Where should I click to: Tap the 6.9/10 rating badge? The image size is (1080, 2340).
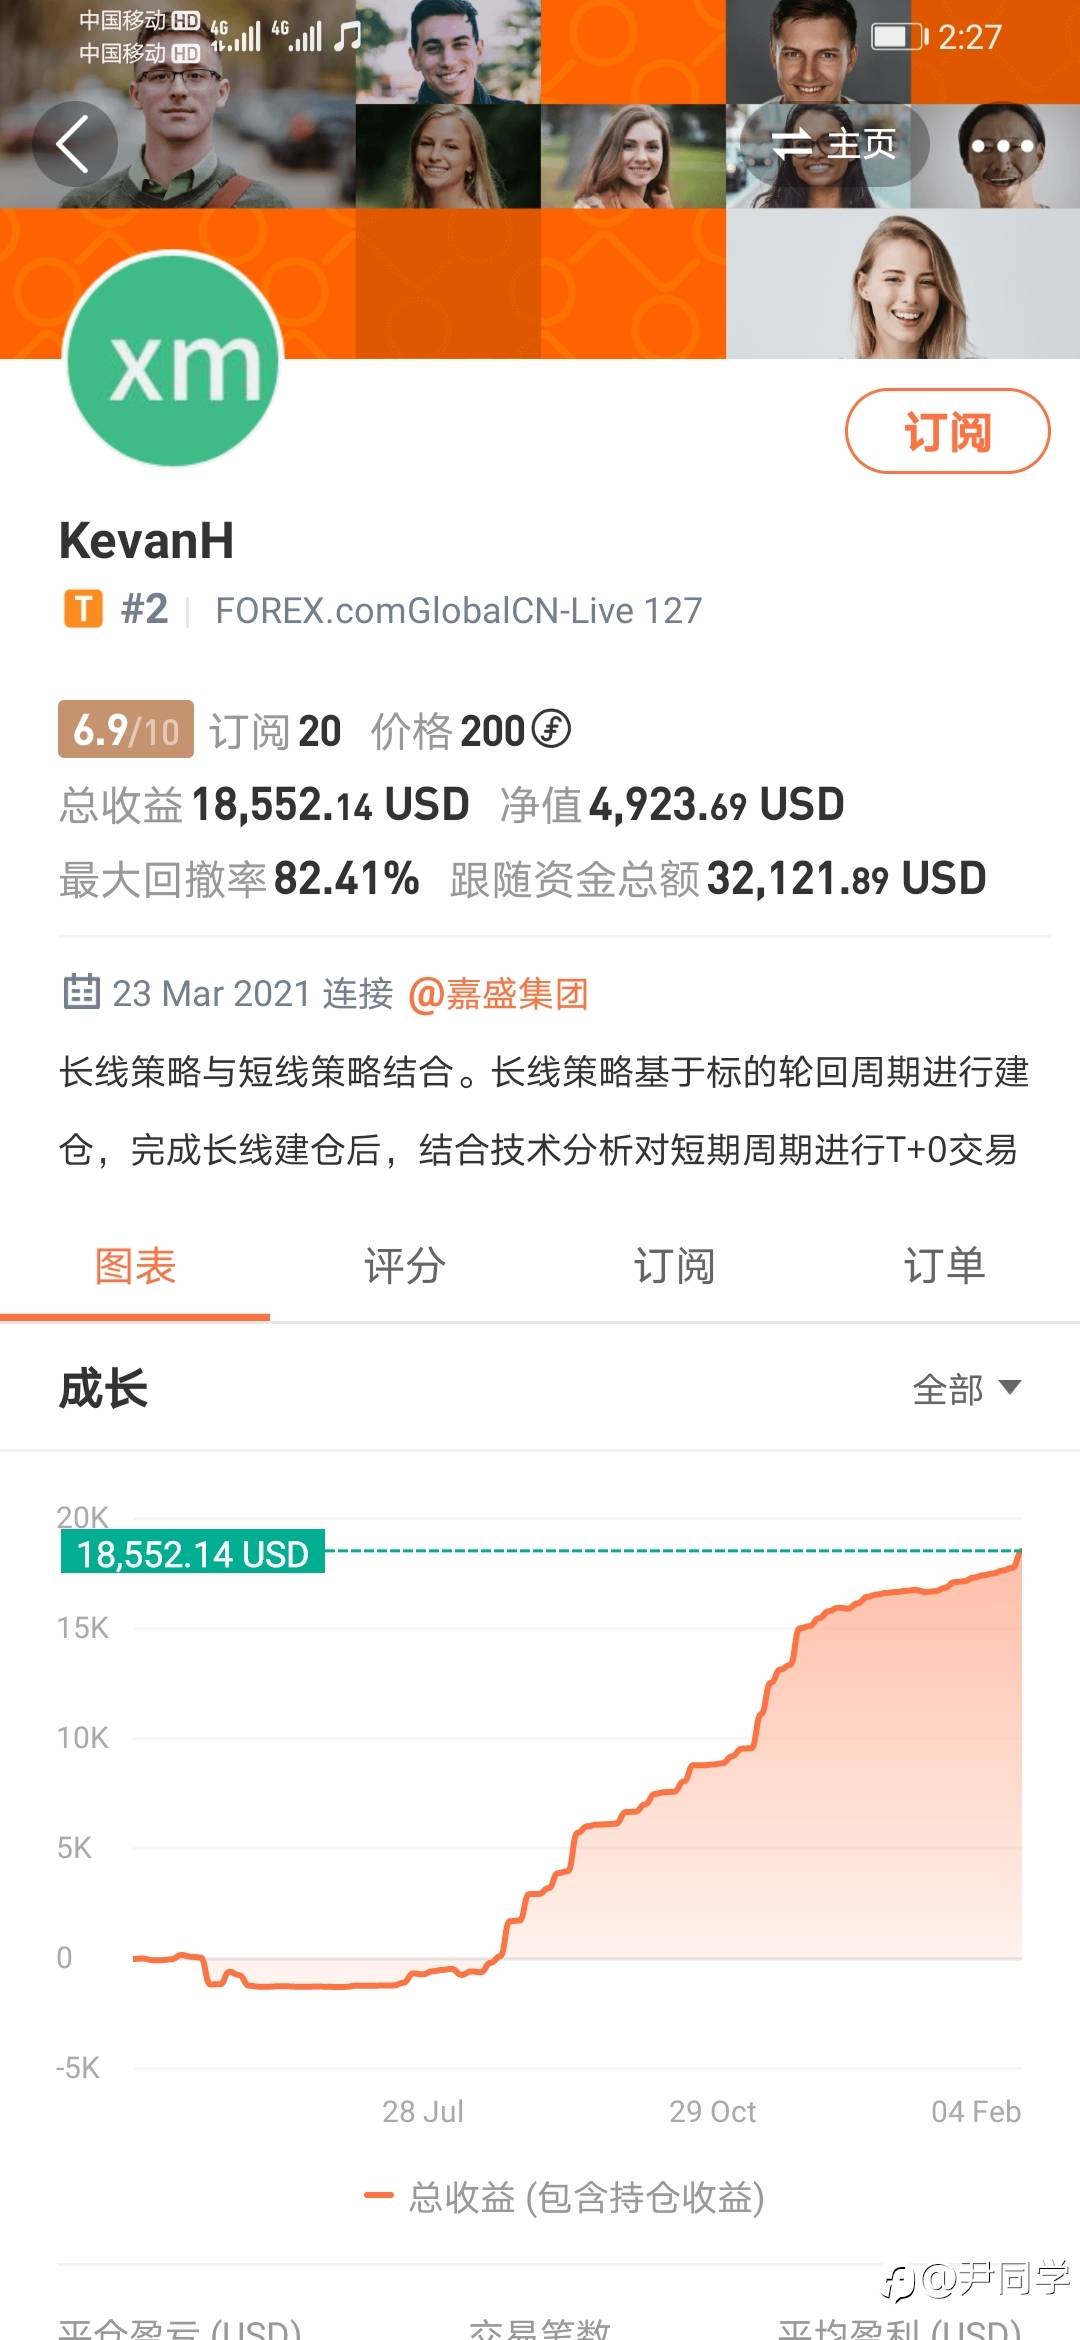coord(126,730)
